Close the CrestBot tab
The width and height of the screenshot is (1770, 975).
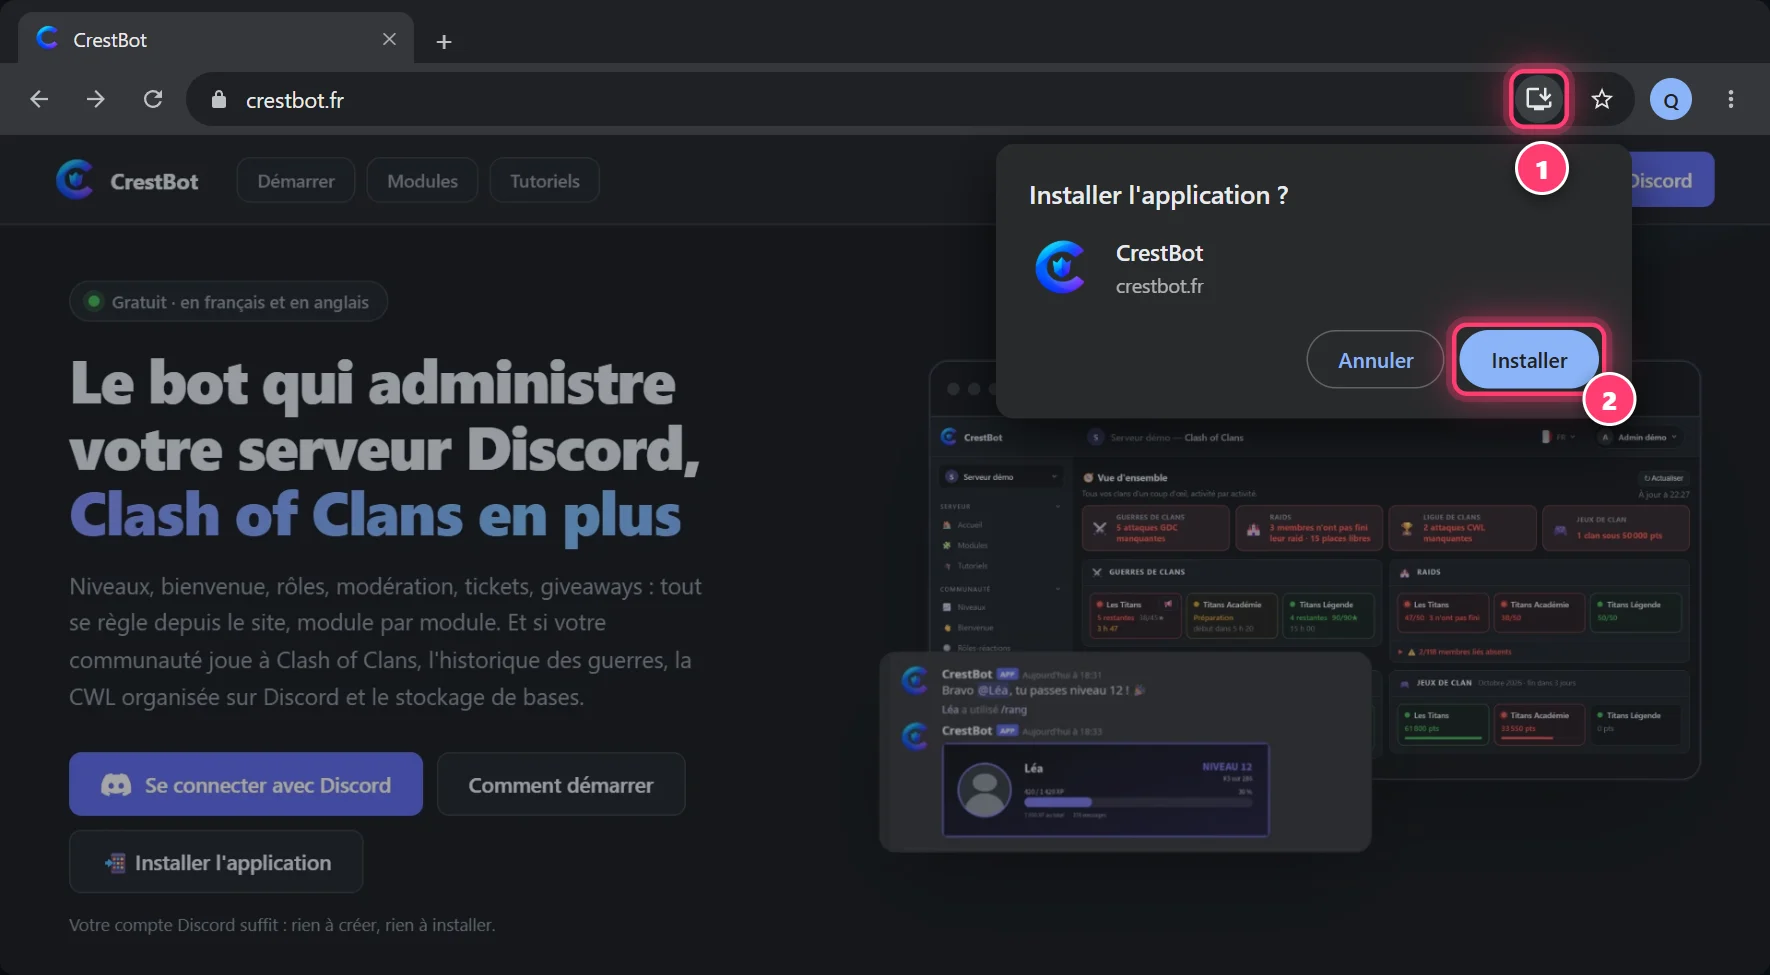pos(389,39)
